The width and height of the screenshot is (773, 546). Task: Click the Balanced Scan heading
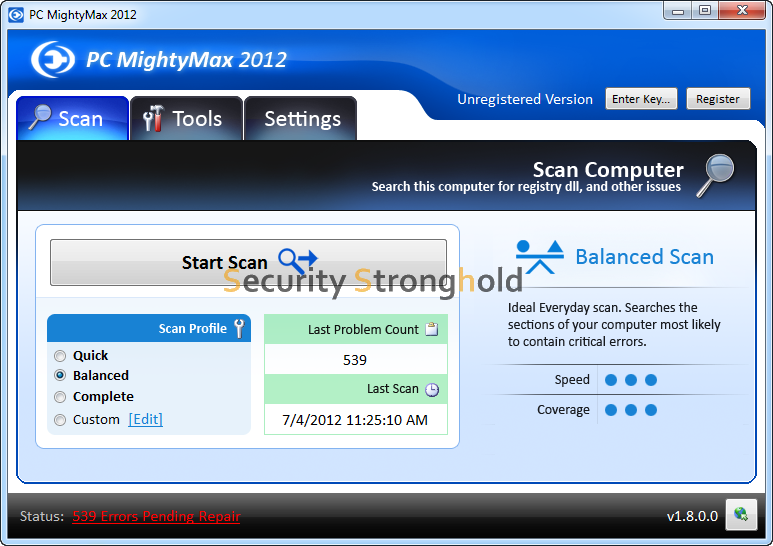click(x=645, y=257)
